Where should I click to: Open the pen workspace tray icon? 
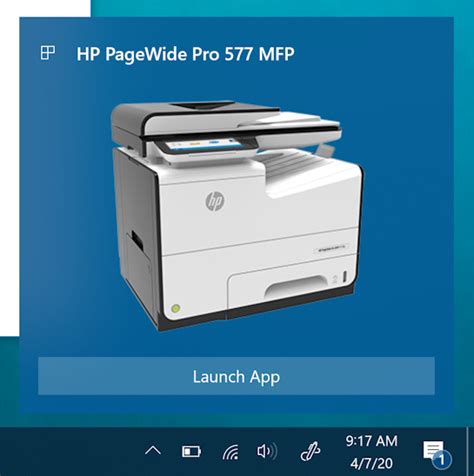(x=310, y=452)
